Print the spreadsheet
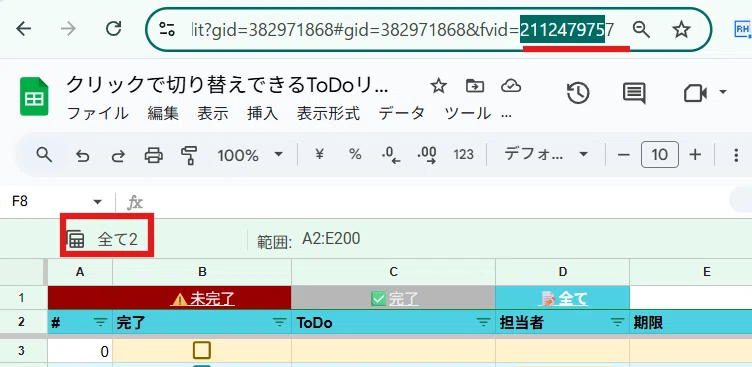 (x=153, y=155)
